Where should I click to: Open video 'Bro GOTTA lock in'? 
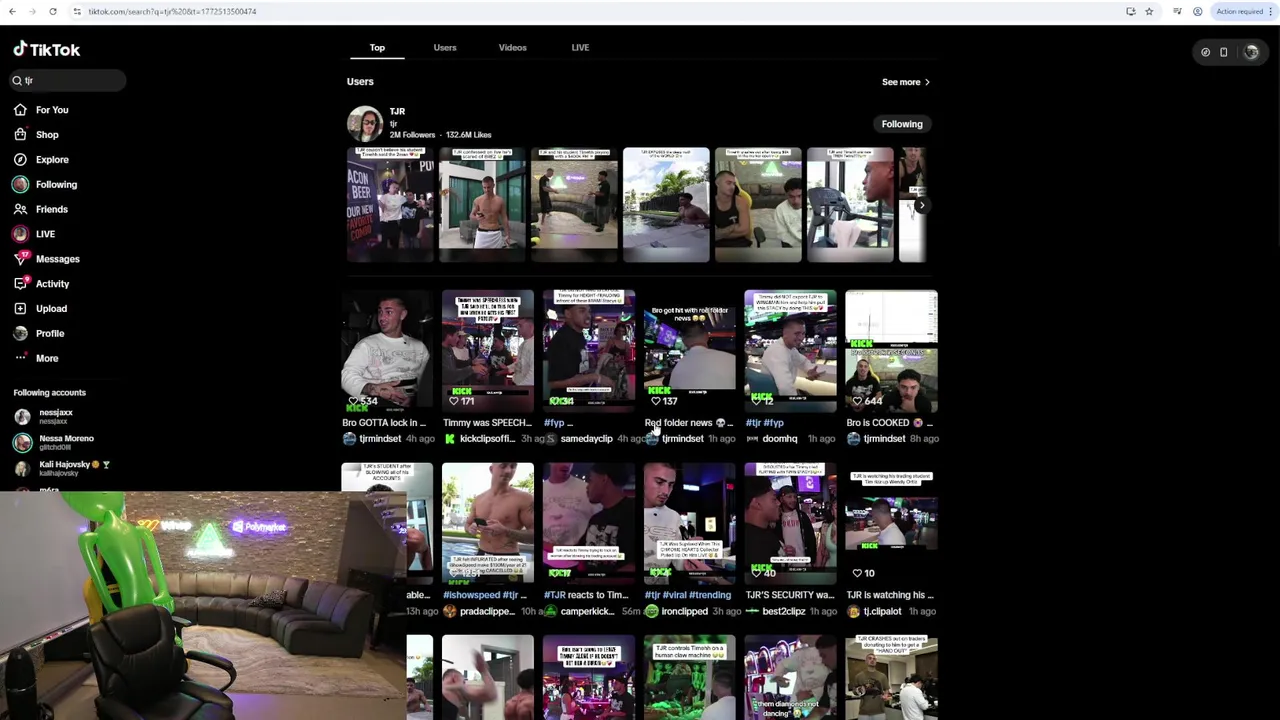[387, 351]
